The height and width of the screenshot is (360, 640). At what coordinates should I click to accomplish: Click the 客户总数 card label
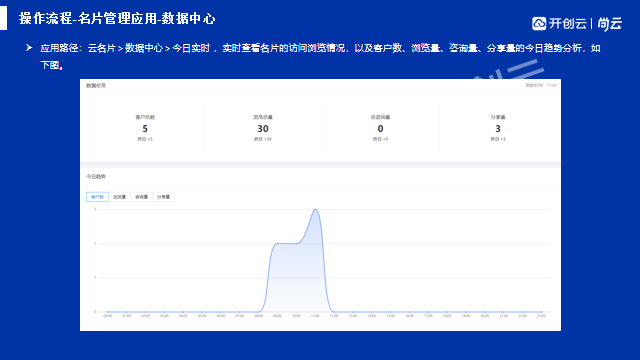point(145,117)
